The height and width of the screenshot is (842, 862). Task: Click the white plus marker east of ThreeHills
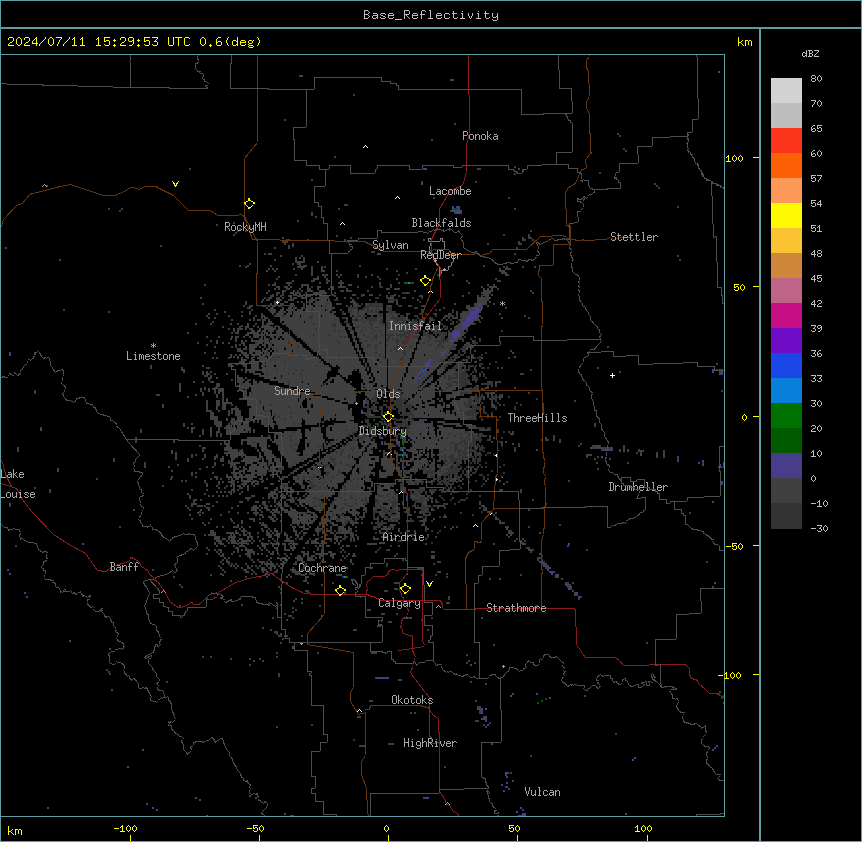coord(612,375)
